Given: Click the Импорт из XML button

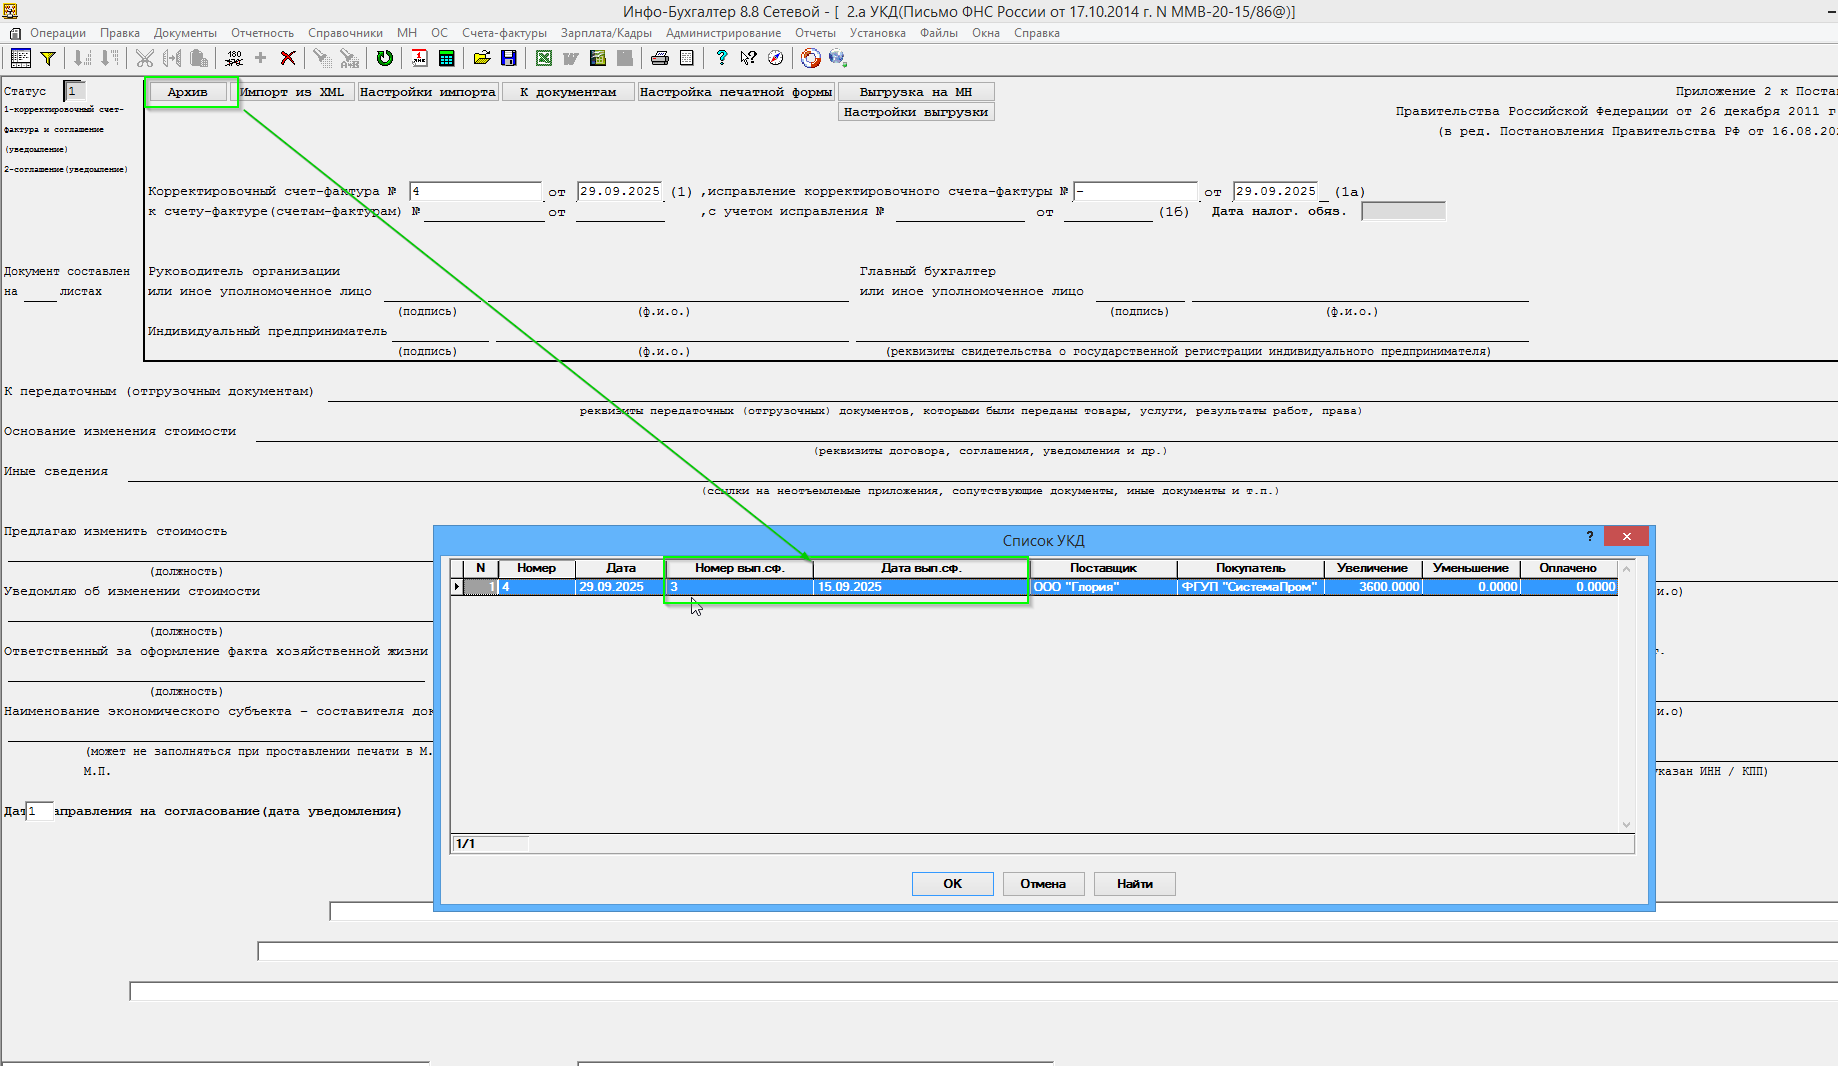Looking at the screenshot, I should (292, 92).
